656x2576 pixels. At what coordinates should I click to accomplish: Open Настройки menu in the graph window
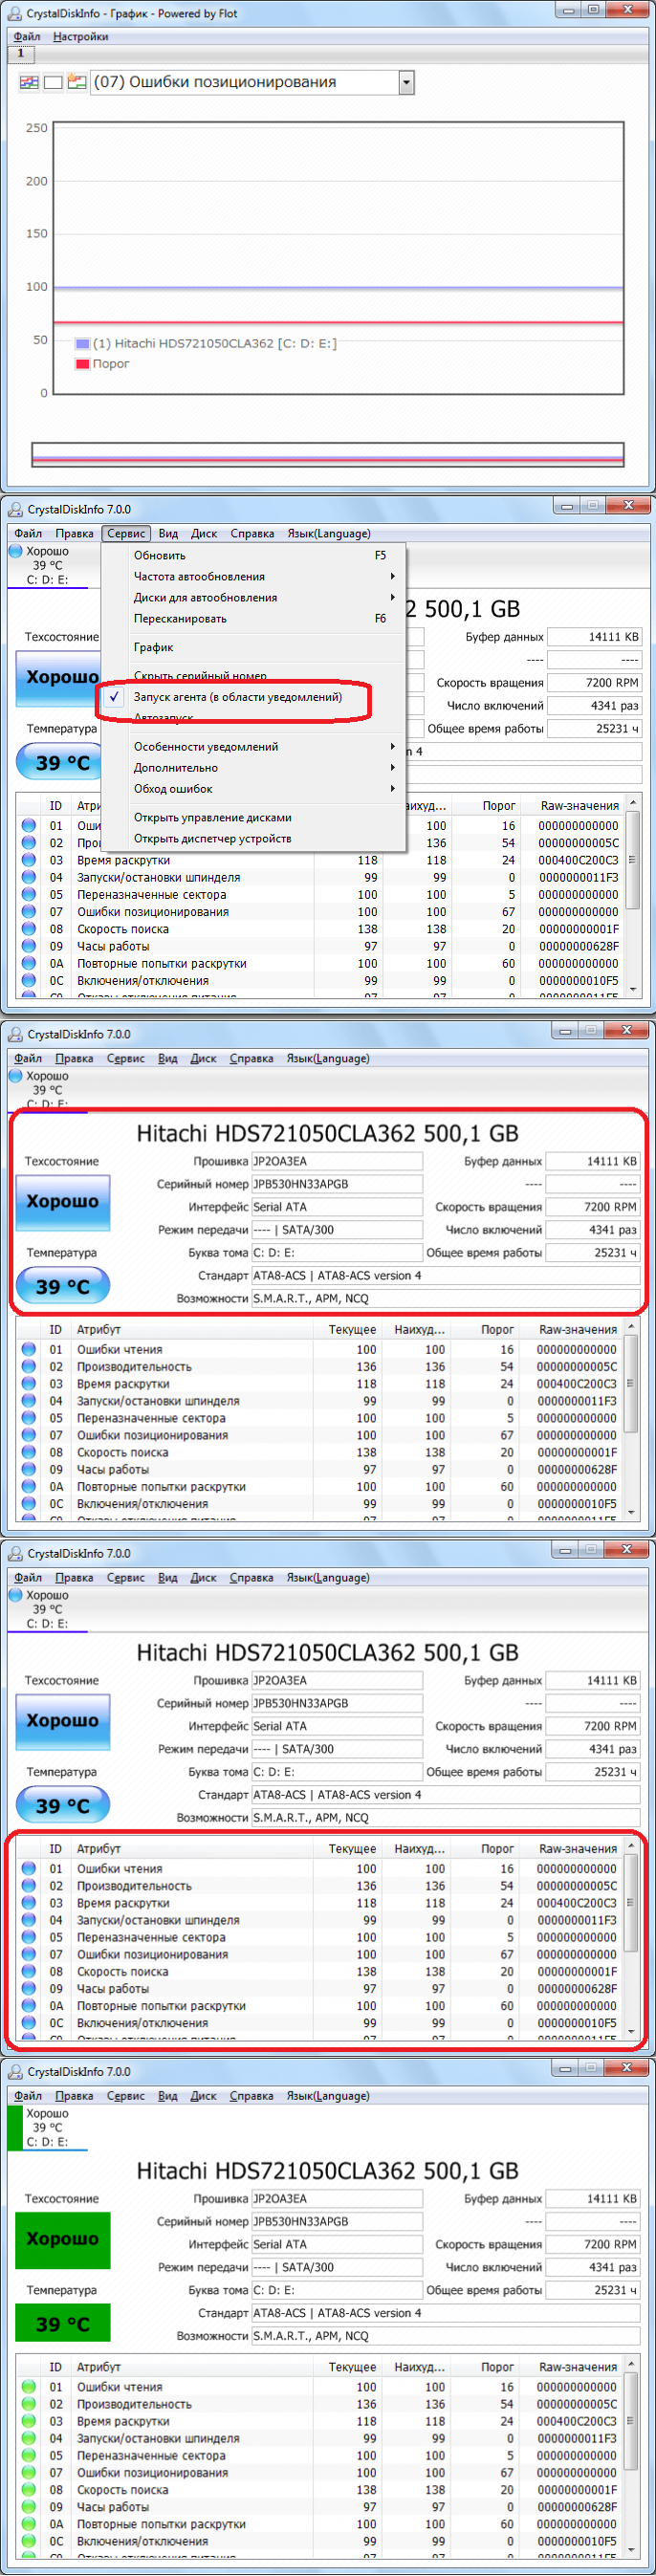click(80, 37)
